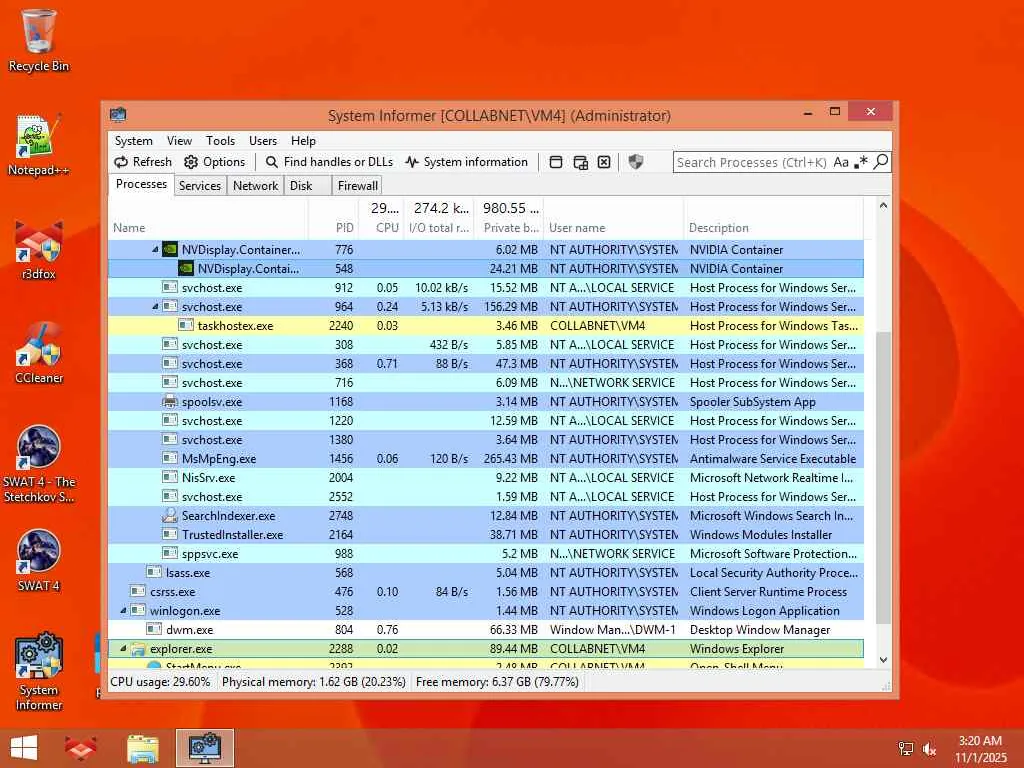Select the taskhostex.exe process row
Viewport: 1024px width, 768px height.
click(486, 325)
